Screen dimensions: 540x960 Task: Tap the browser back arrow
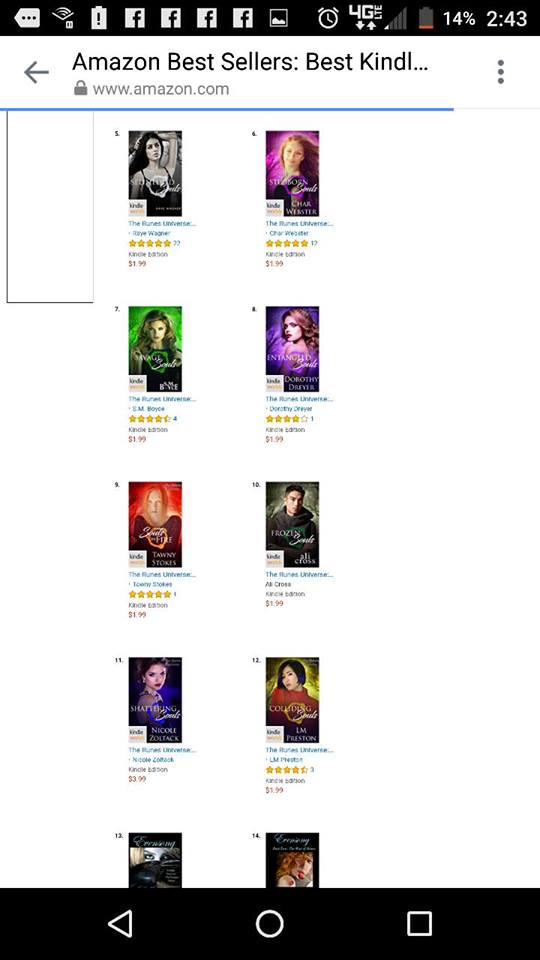36,73
